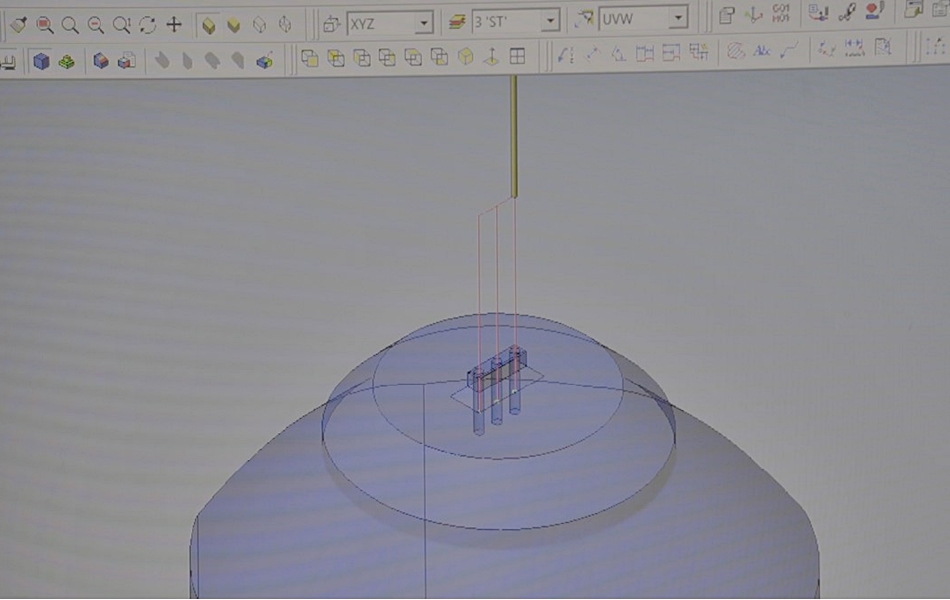
Task: Click the blue solid cube icon
Action: pos(41,61)
